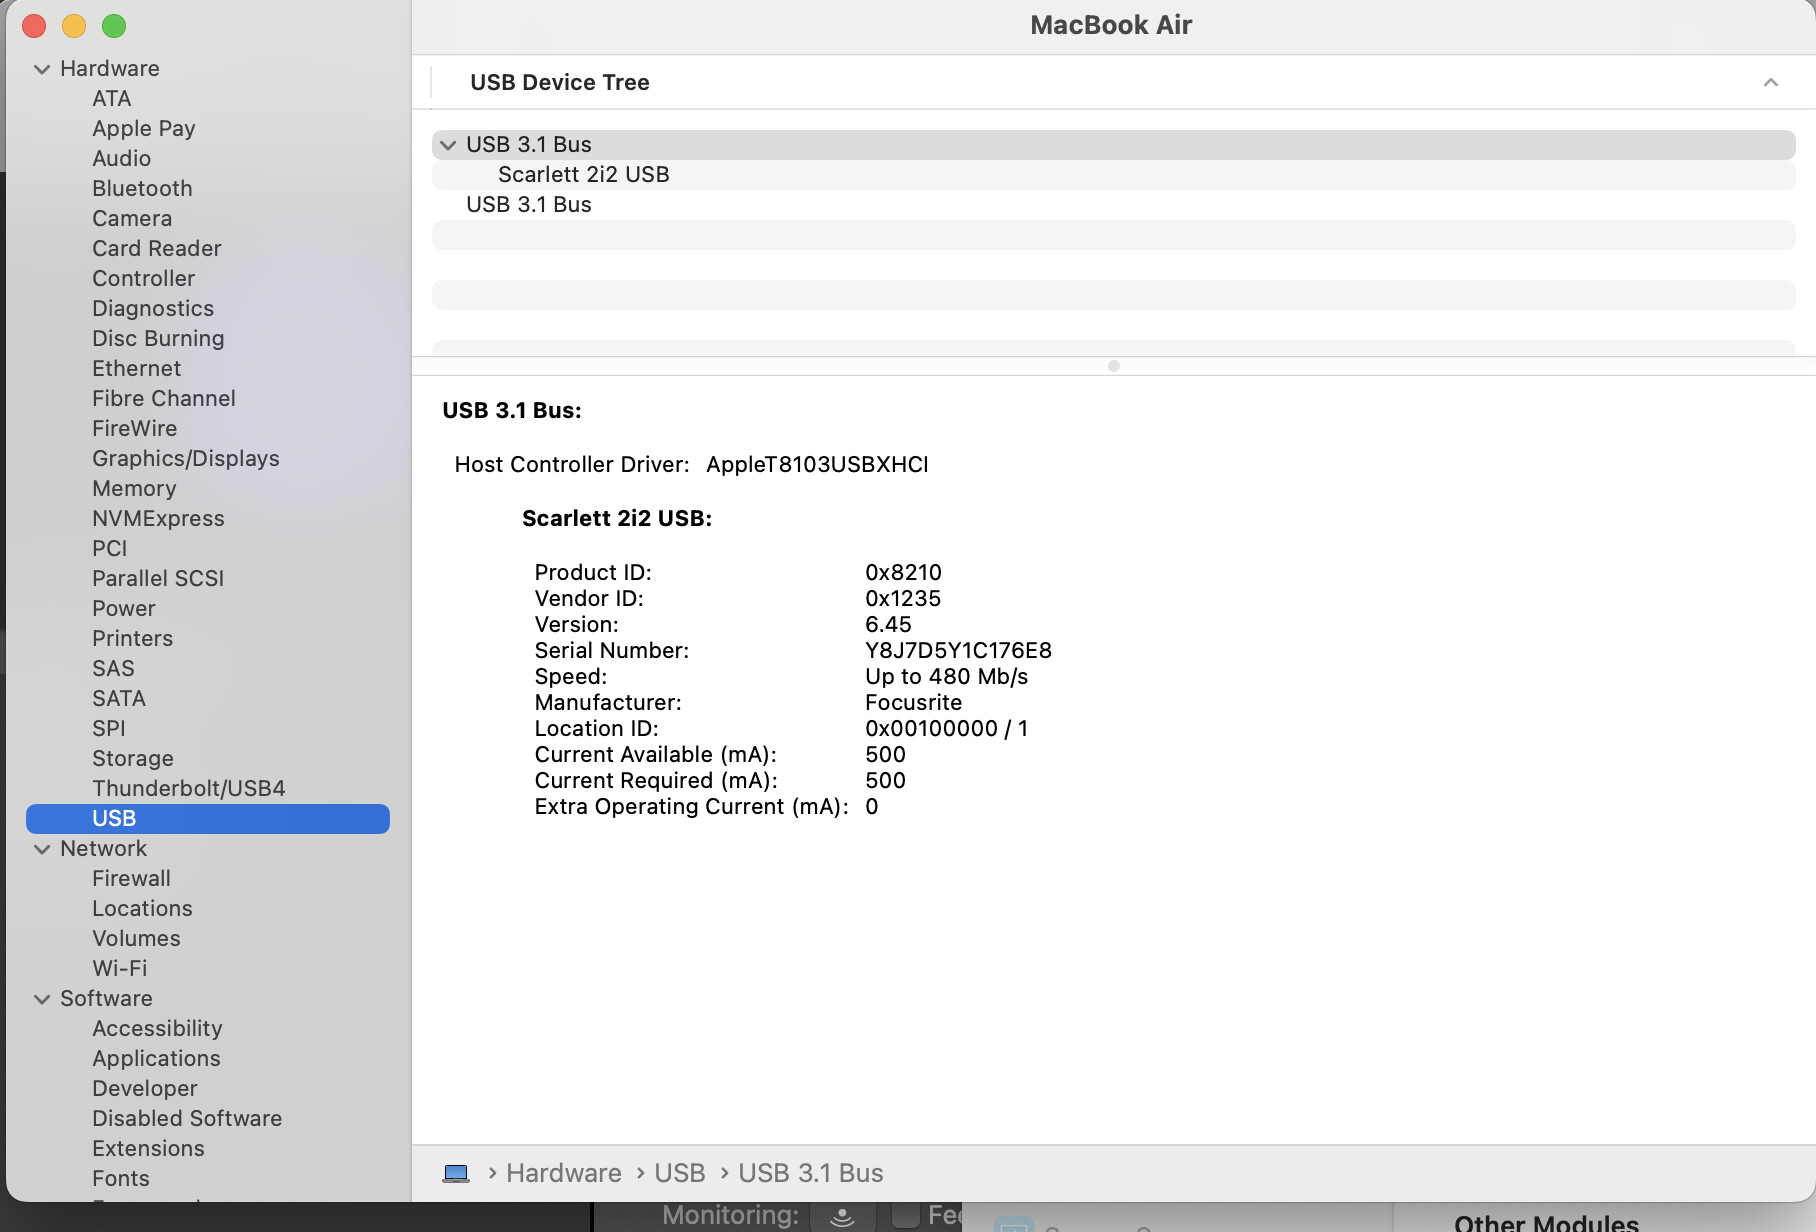Screen dimensions: 1816x1232
Task: Select Accessibility under Software
Action: (x=157, y=1028)
